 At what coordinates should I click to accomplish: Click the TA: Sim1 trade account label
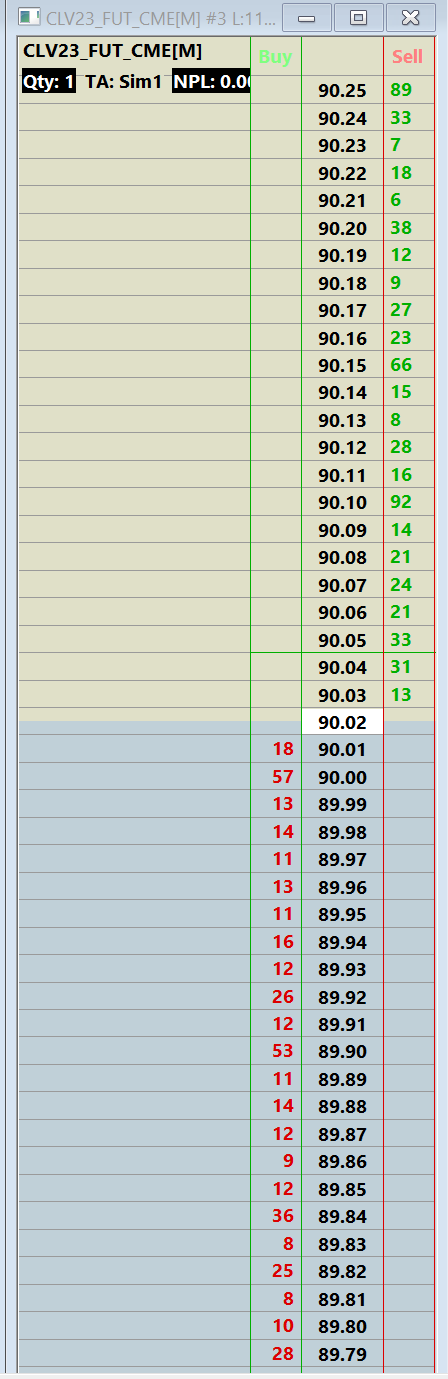[x=123, y=82]
